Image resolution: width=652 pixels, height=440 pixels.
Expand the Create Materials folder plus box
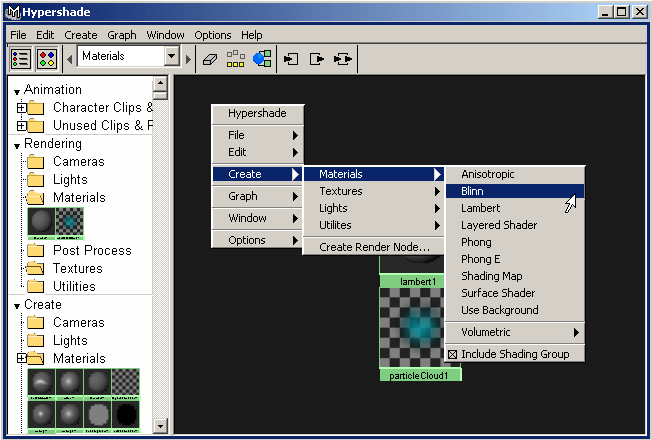tap(21, 358)
